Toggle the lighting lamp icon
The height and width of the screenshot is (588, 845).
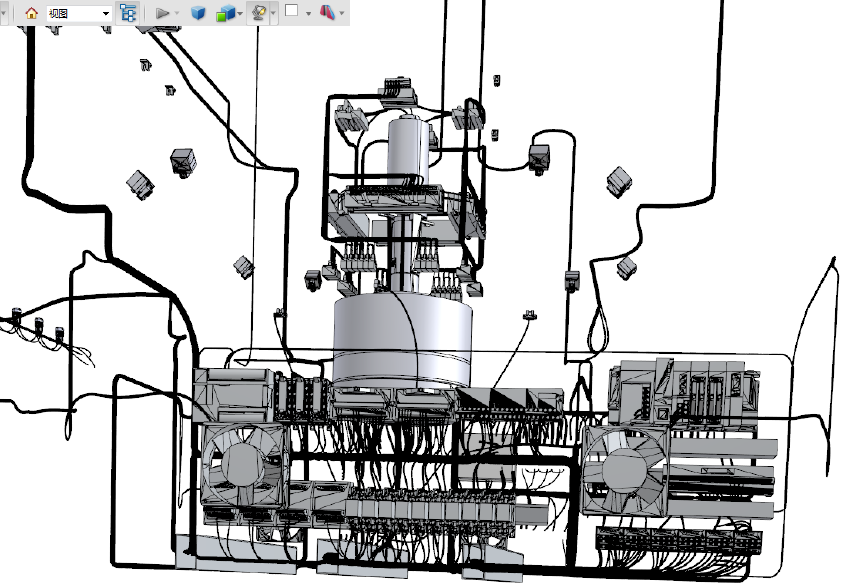pos(259,13)
